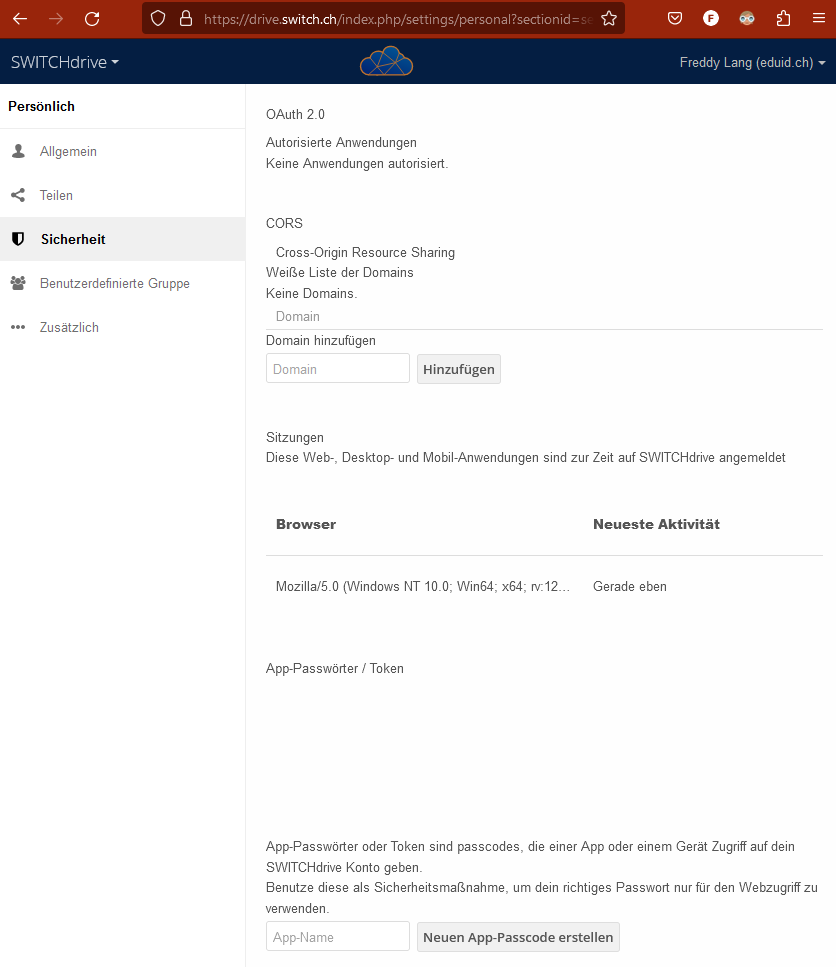
Task: Click the share icon next to Teilen
Action: coord(18,195)
